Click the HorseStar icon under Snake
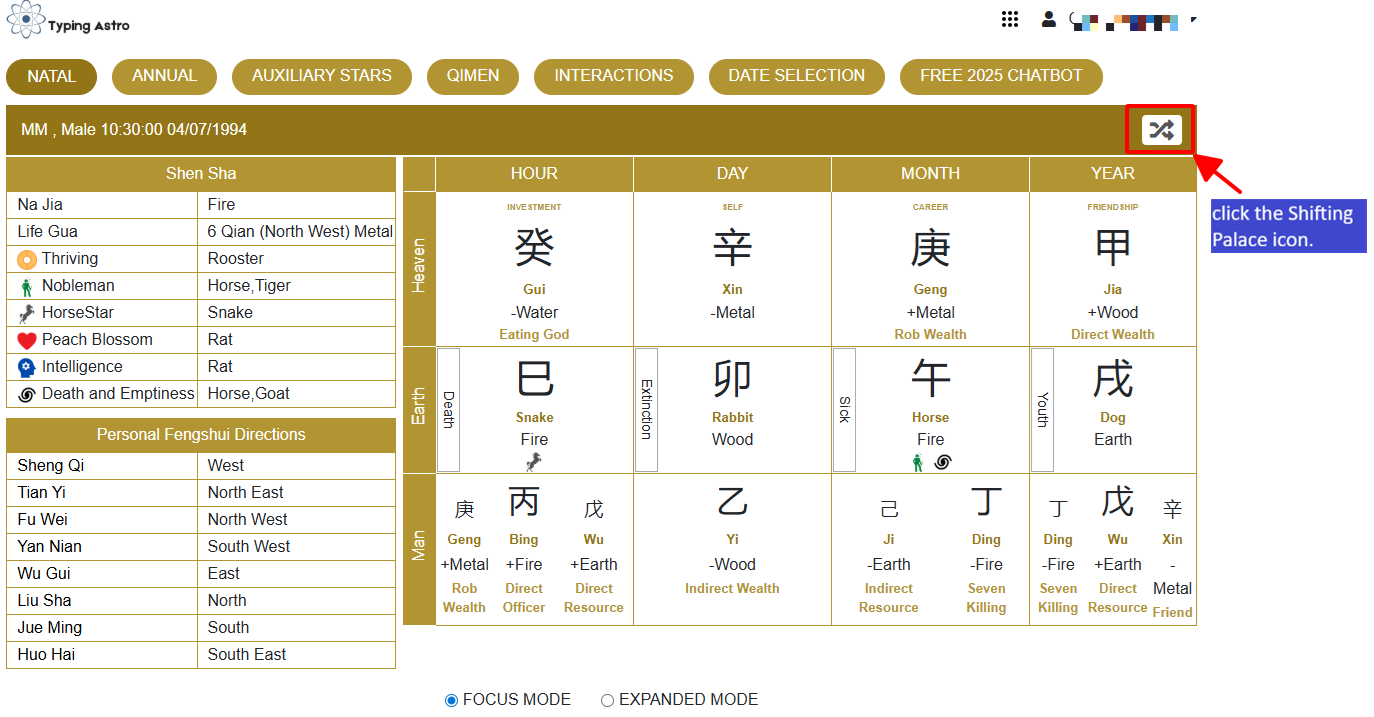 534,461
